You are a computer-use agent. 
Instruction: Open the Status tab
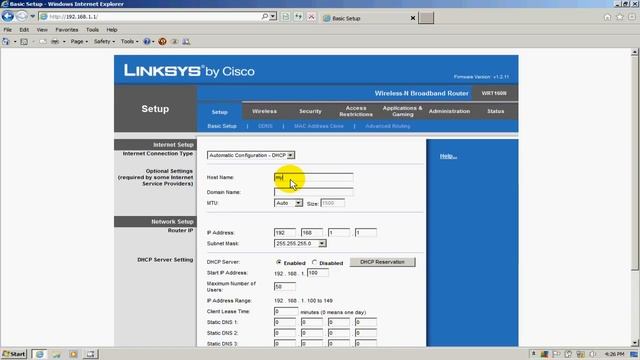(496, 111)
